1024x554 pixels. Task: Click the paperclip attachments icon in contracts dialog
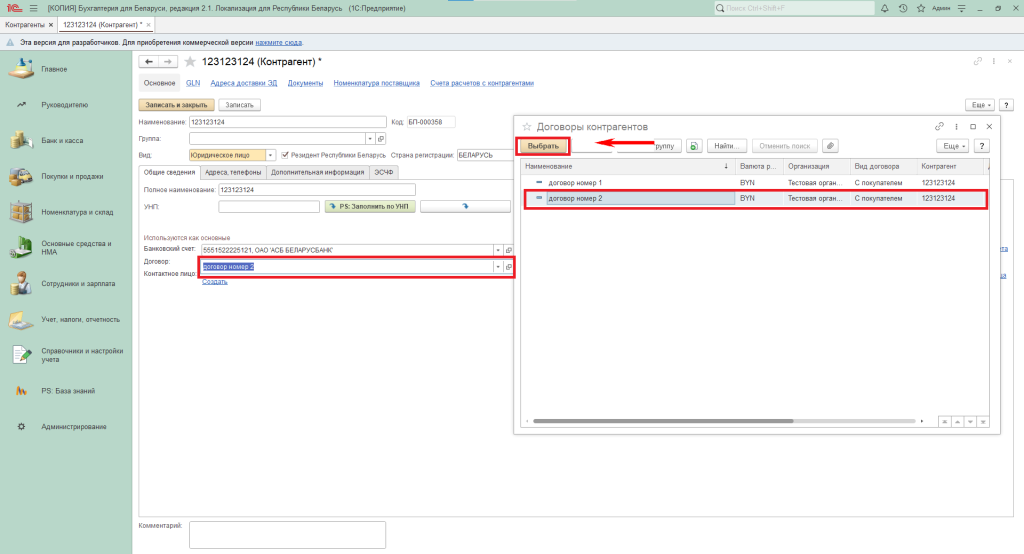pyautogui.click(x=830, y=146)
